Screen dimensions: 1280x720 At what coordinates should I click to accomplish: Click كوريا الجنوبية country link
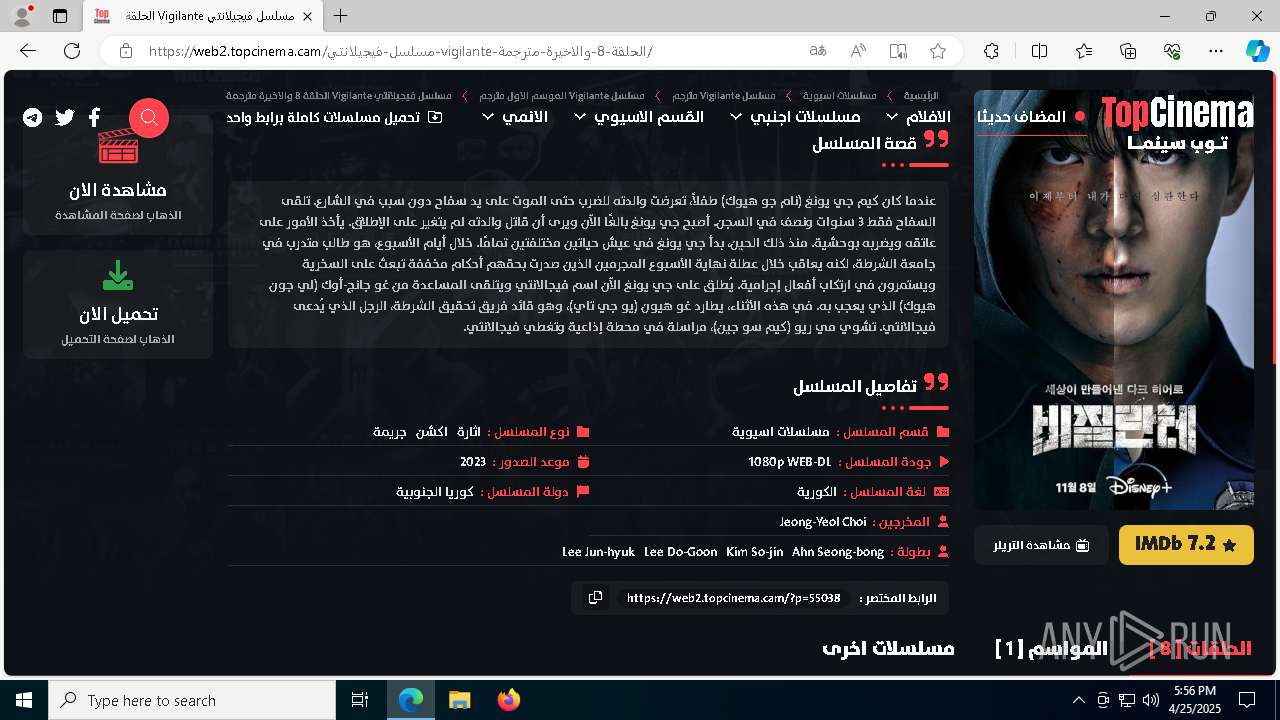[x=435, y=492]
